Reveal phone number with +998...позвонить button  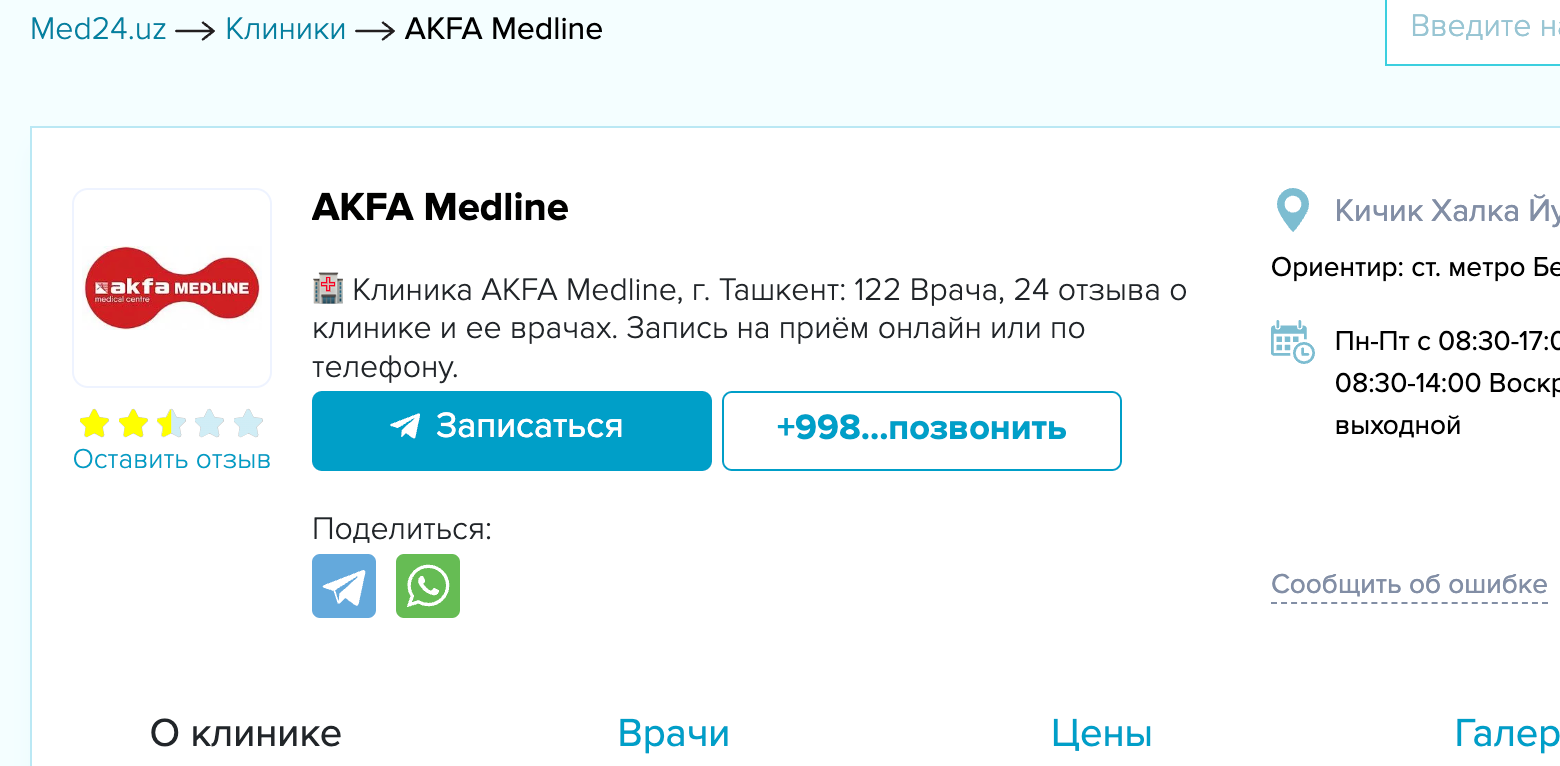point(921,430)
